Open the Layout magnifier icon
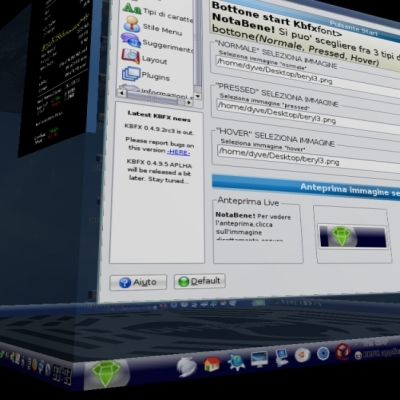 [x=130, y=56]
